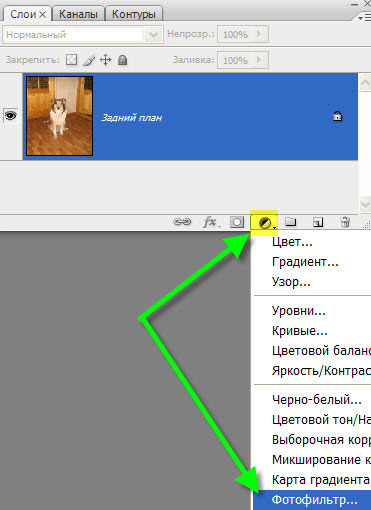The image size is (371, 510).
Task: Switch to the Каналы tab
Action: [x=78, y=14]
